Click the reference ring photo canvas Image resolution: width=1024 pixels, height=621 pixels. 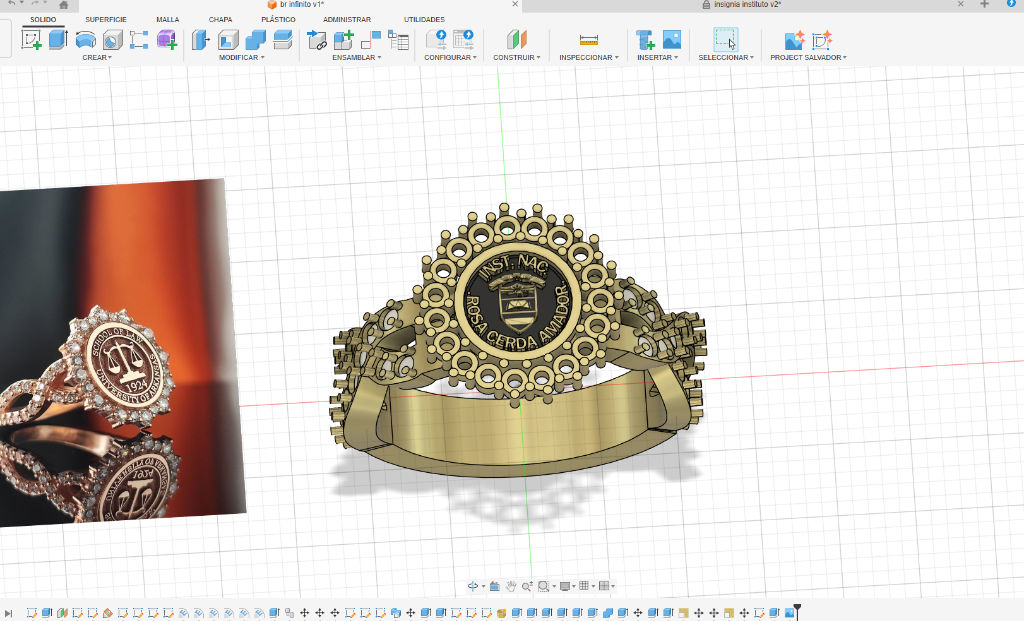point(122,353)
